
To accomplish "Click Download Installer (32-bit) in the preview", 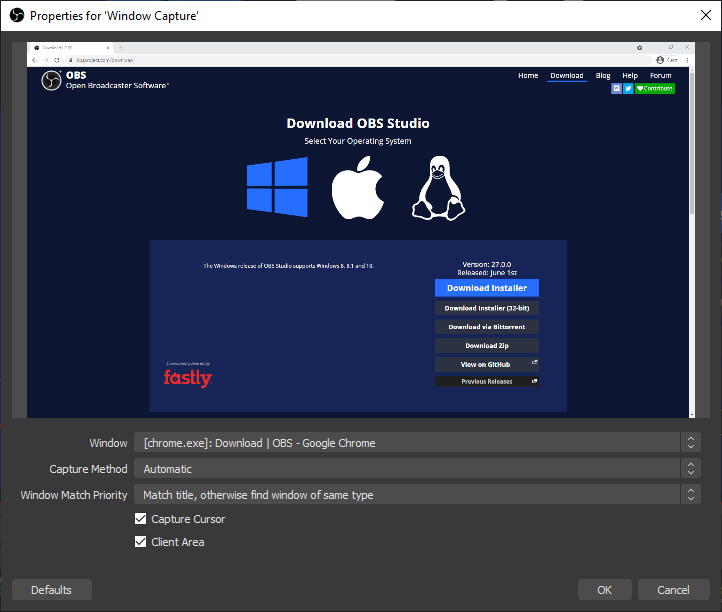I will tap(487, 308).
